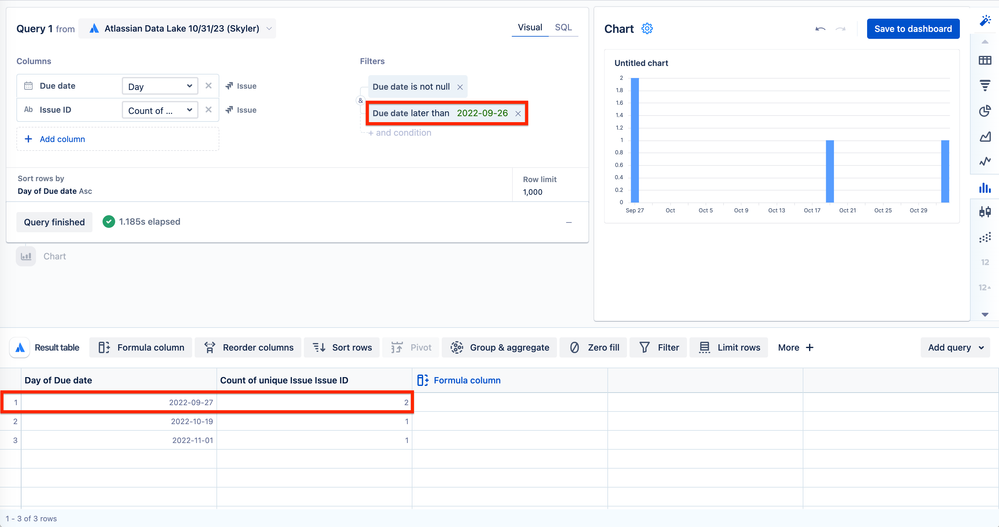Click the Formula column header link in table
Image resolution: width=999 pixels, height=527 pixels.
[459, 380]
